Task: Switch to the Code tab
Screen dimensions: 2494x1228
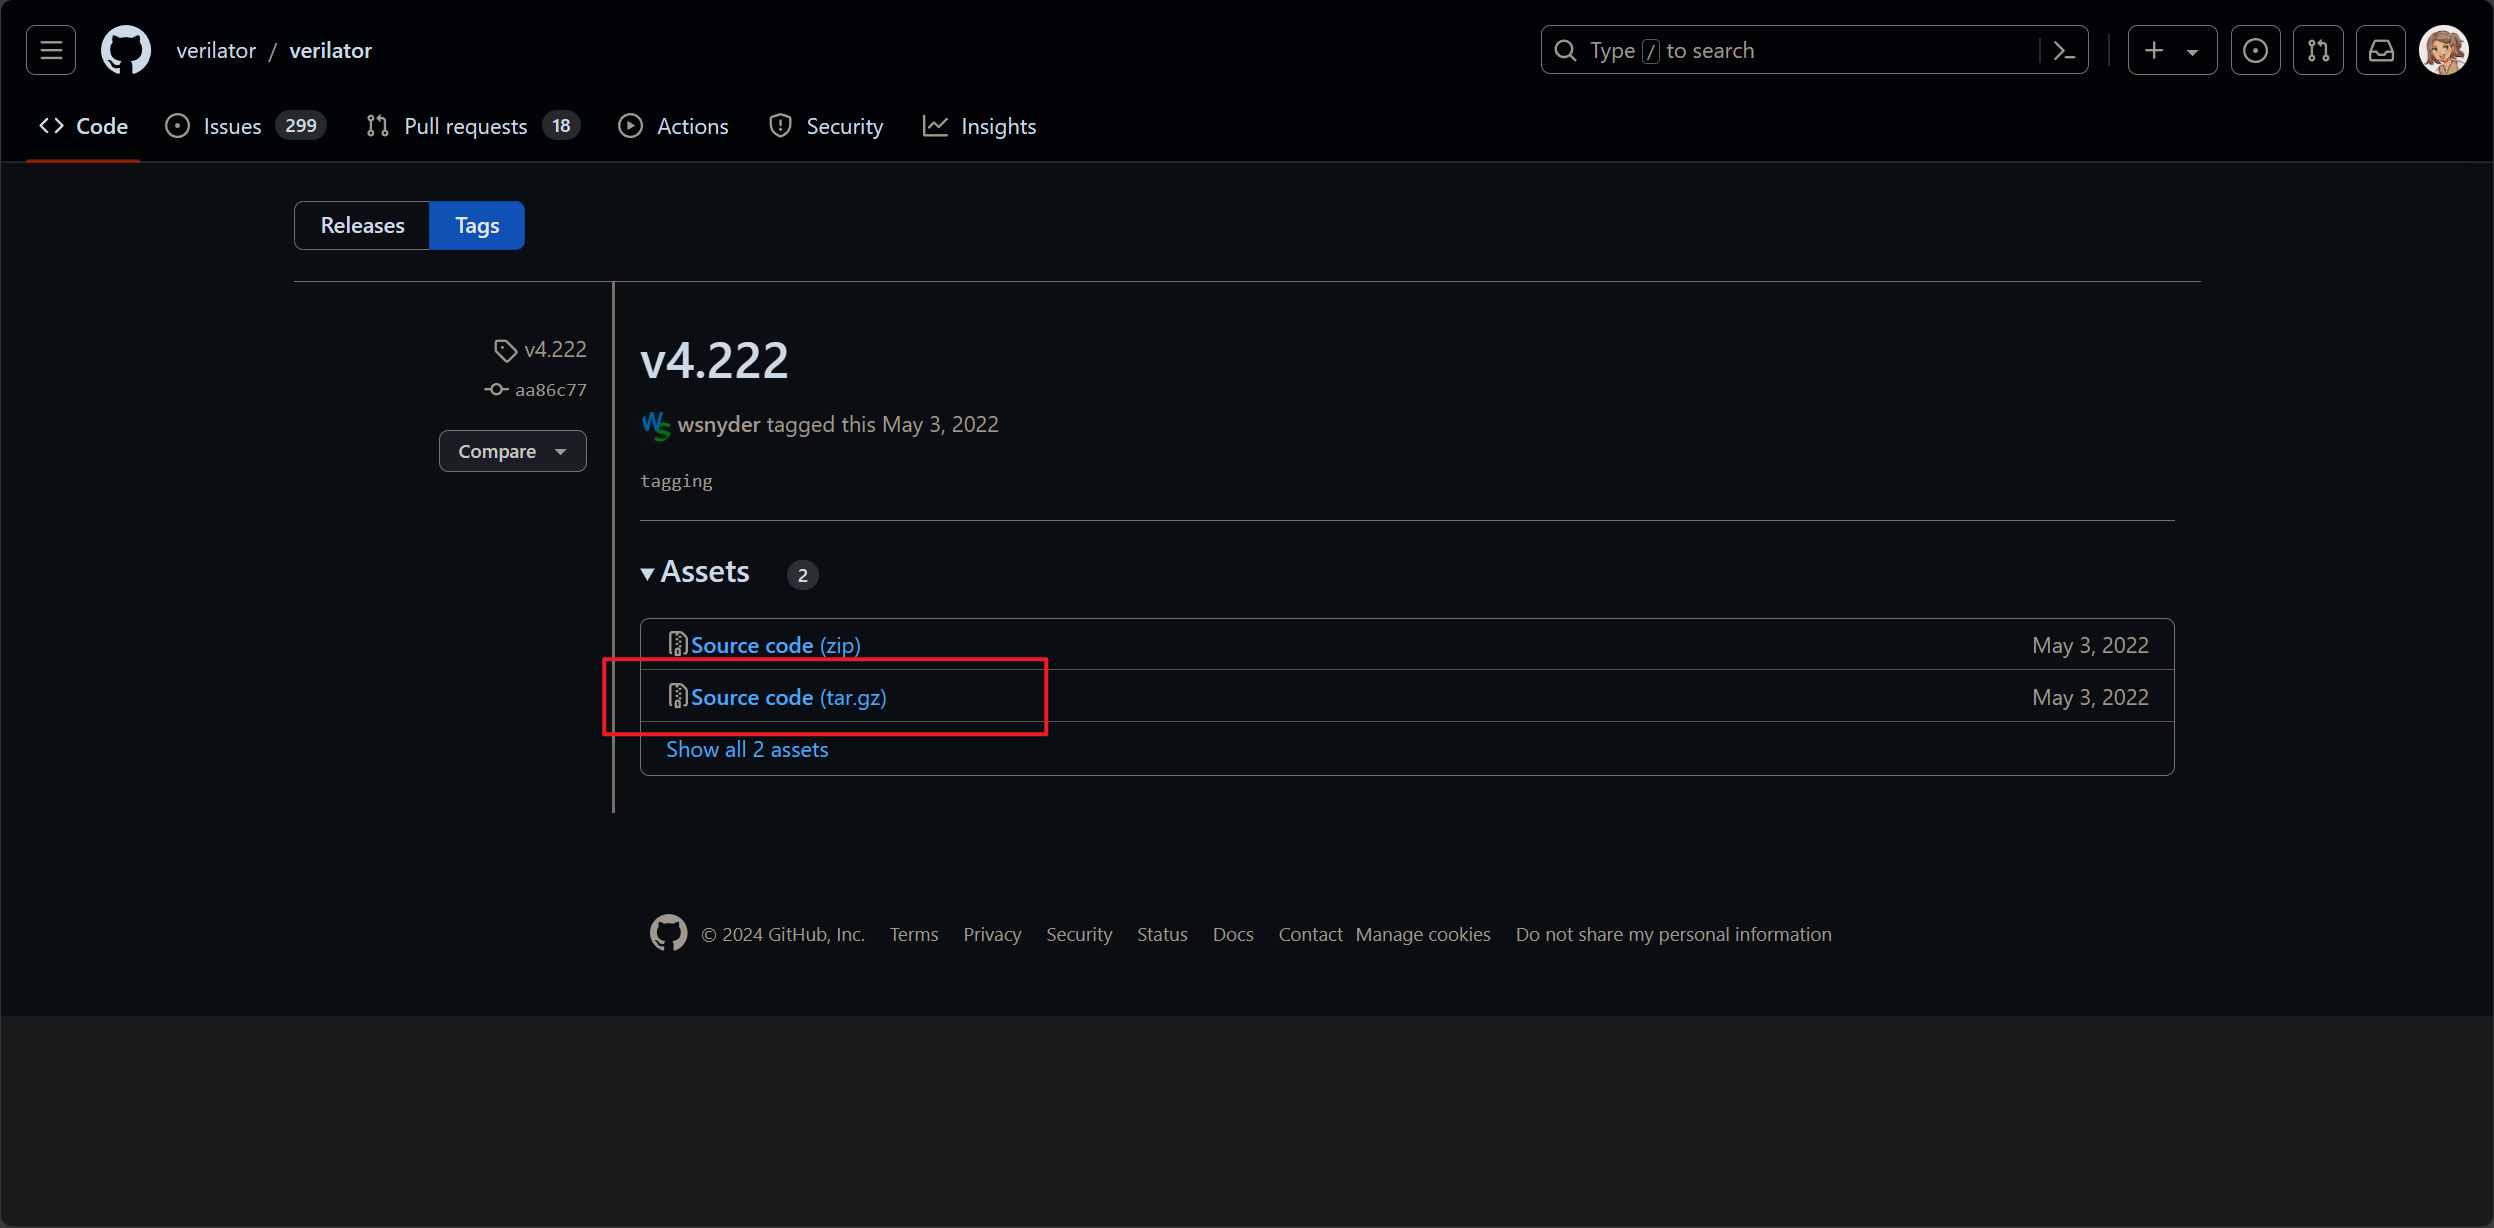Action: (x=83, y=126)
